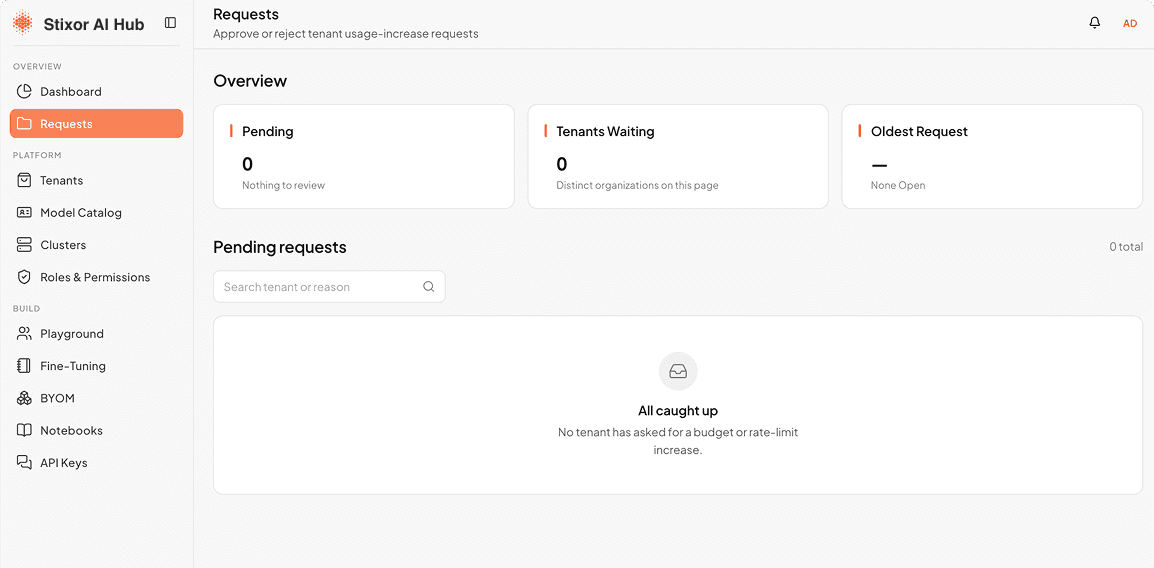The width and height of the screenshot is (1154, 568).
Task: Click the Oldest Request card heading
Action: [x=919, y=132]
